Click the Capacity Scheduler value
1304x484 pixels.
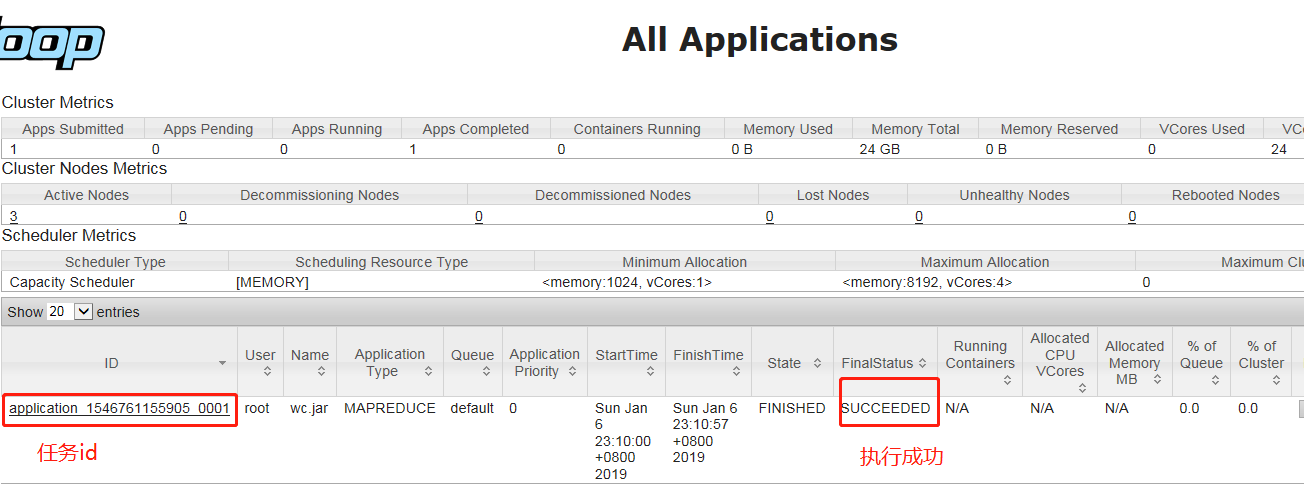point(72,282)
